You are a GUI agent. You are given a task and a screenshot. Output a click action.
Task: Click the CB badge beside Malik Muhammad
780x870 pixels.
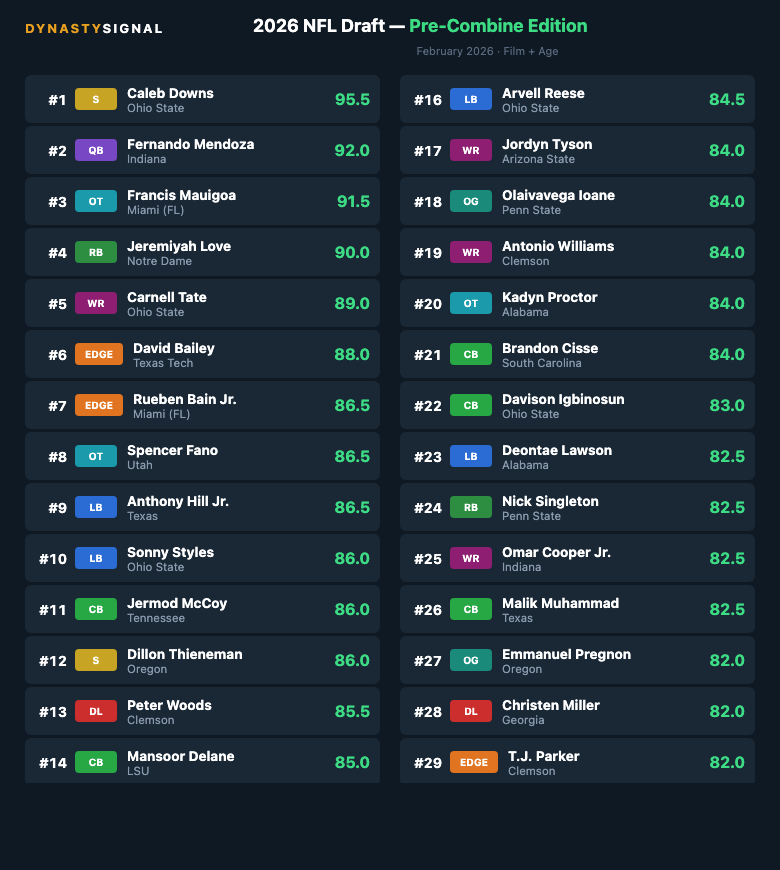471,610
